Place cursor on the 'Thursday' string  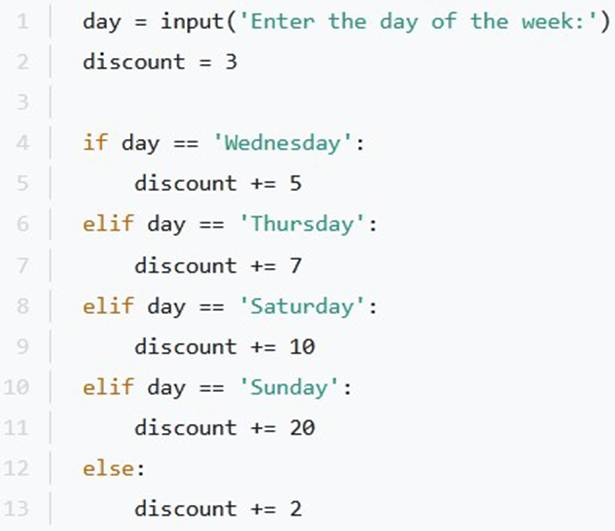(x=302, y=224)
